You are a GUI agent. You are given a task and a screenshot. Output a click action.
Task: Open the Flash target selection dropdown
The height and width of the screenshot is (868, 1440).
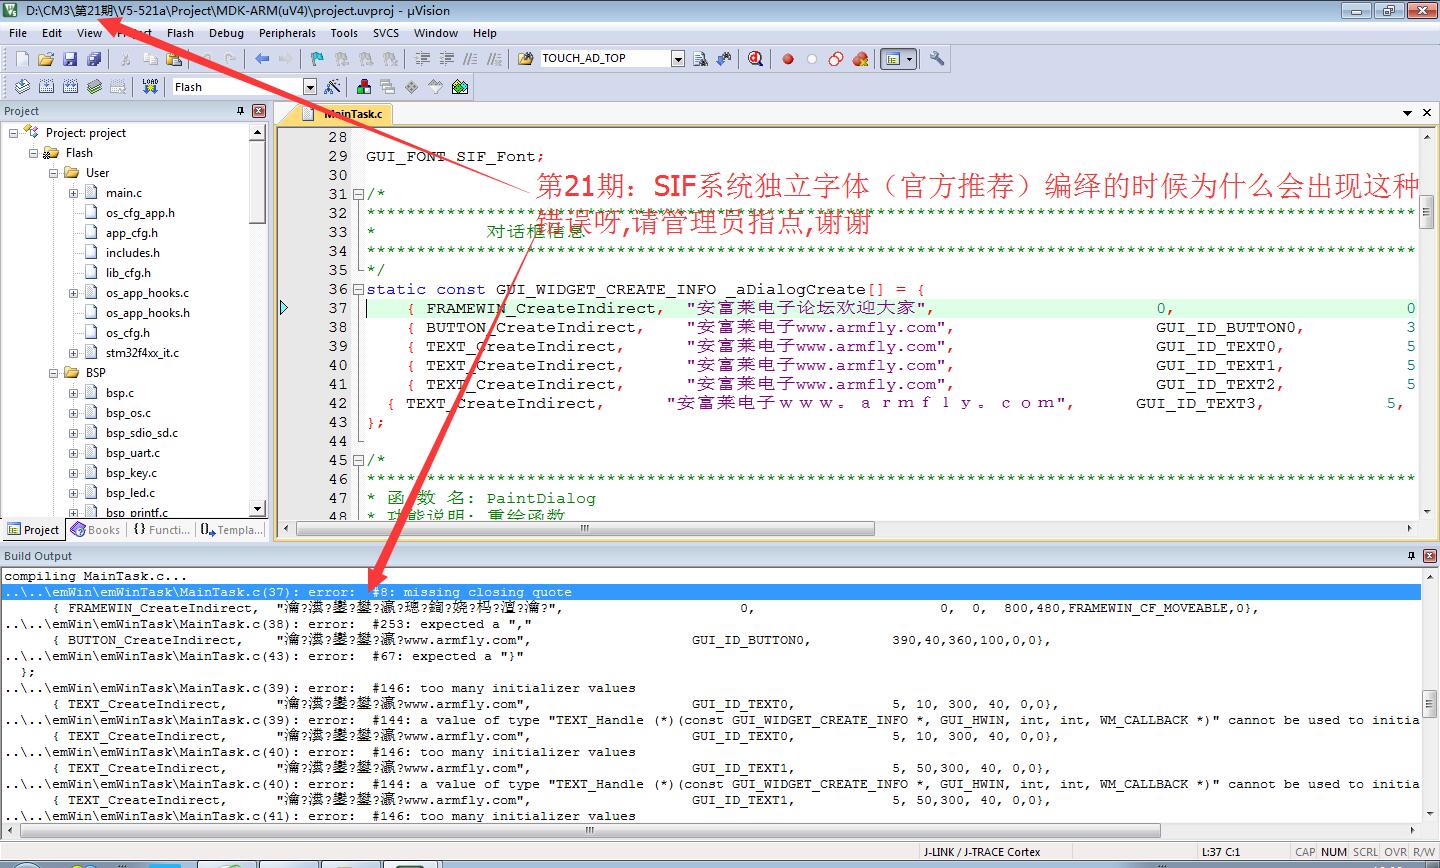click(309, 87)
